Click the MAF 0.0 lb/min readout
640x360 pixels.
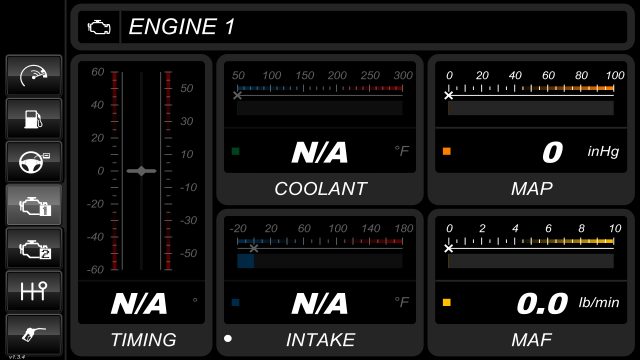tap(568, 304)
